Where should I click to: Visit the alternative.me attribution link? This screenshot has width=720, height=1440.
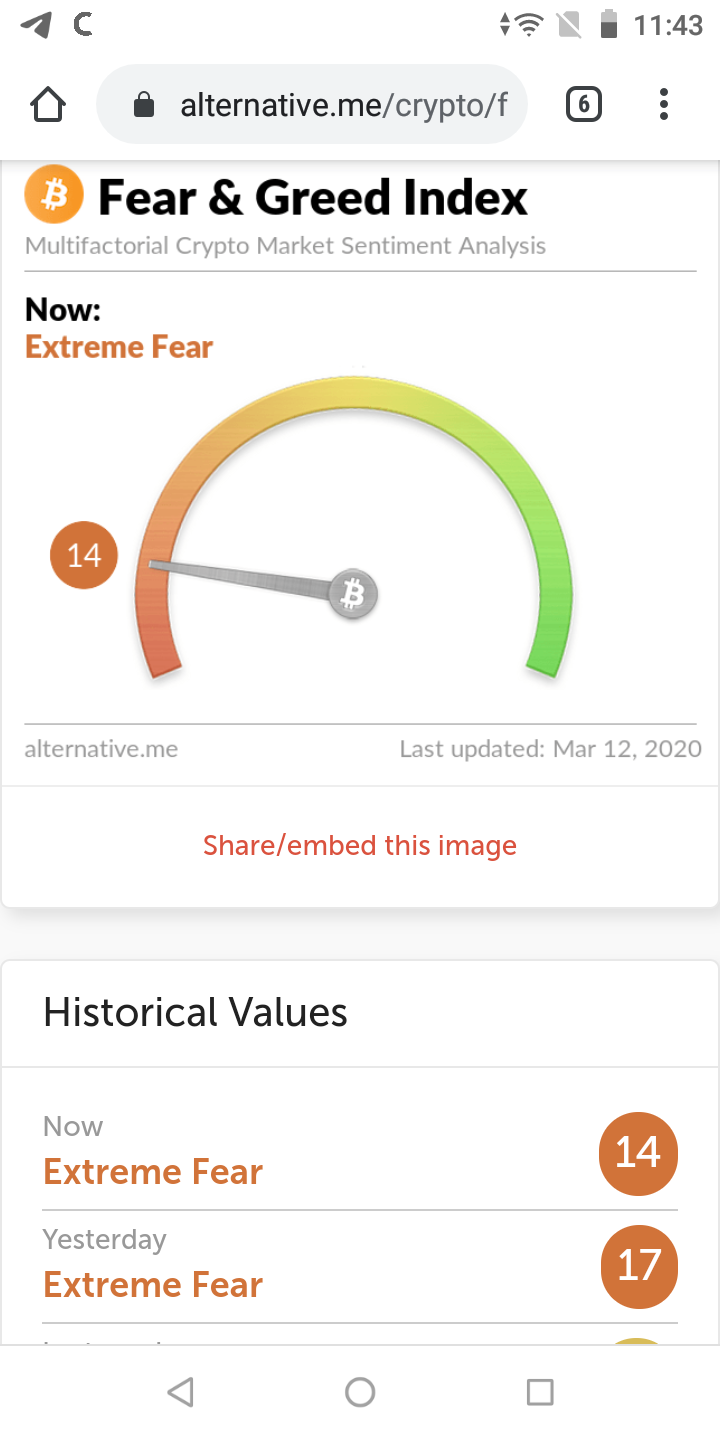pos(100,748)
